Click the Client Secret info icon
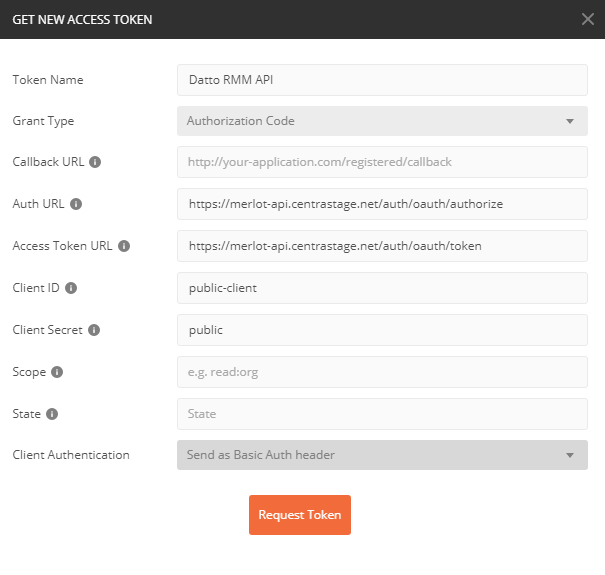 click(x=94, y=330)
